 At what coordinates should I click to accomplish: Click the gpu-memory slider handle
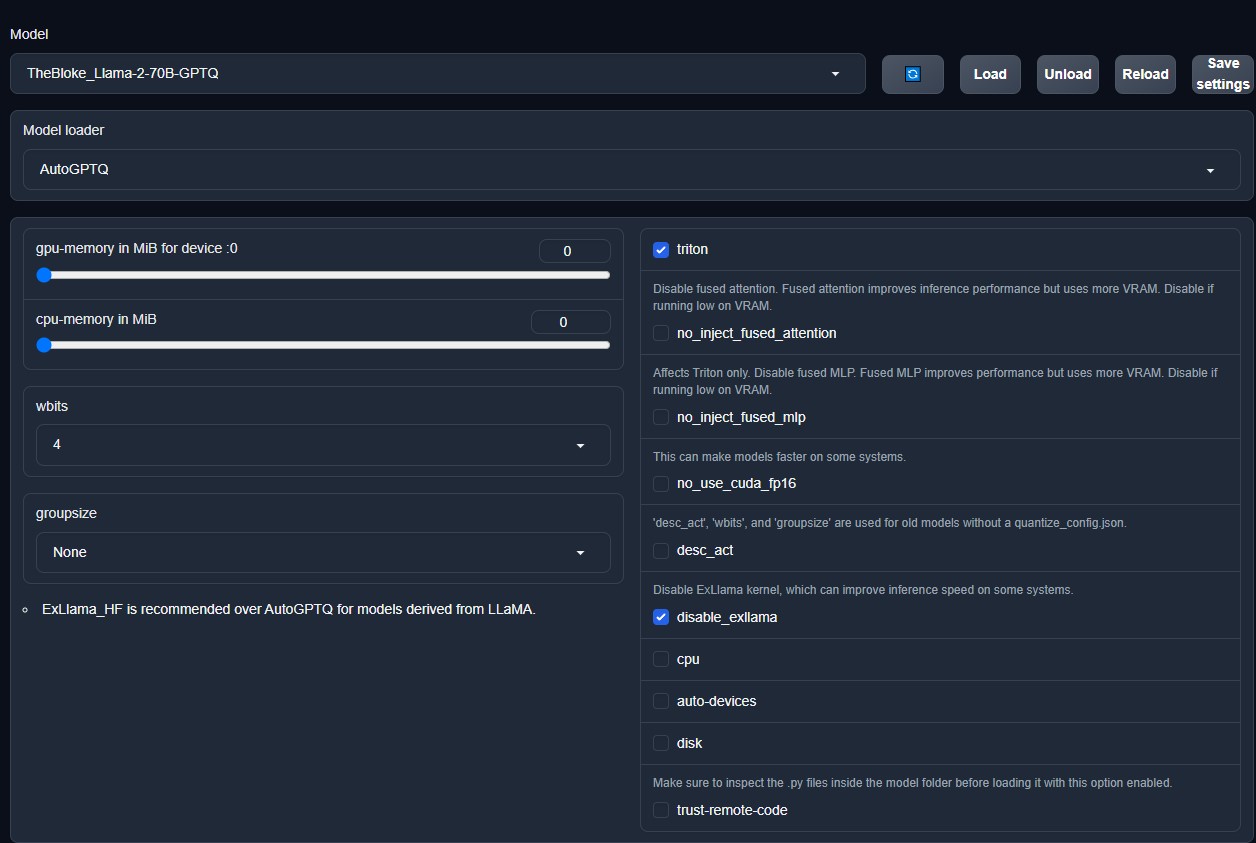pos(44,275)
